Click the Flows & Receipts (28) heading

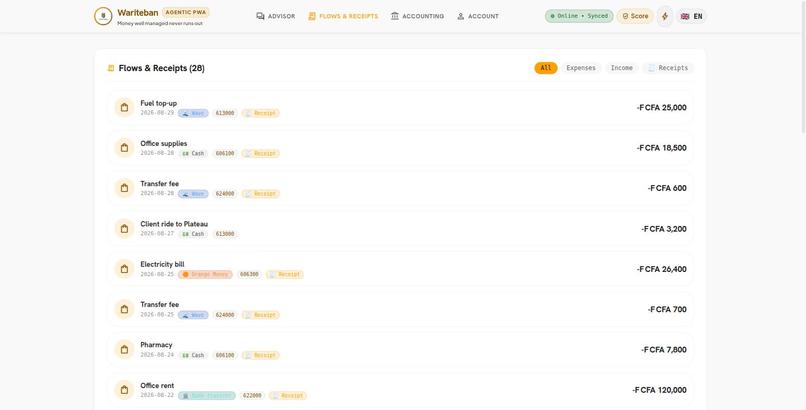[161, 68]
